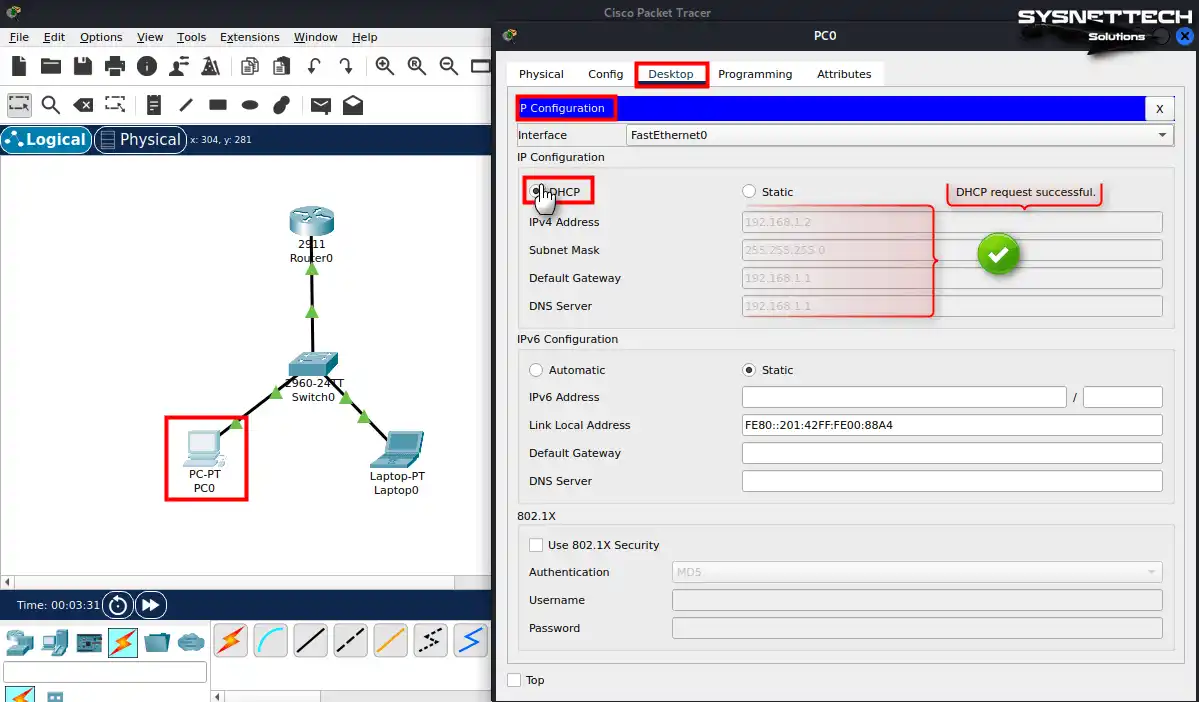The image size is (1199, 702).
Task: Click the IPv6 Address input field
Action: coord(904,397)
